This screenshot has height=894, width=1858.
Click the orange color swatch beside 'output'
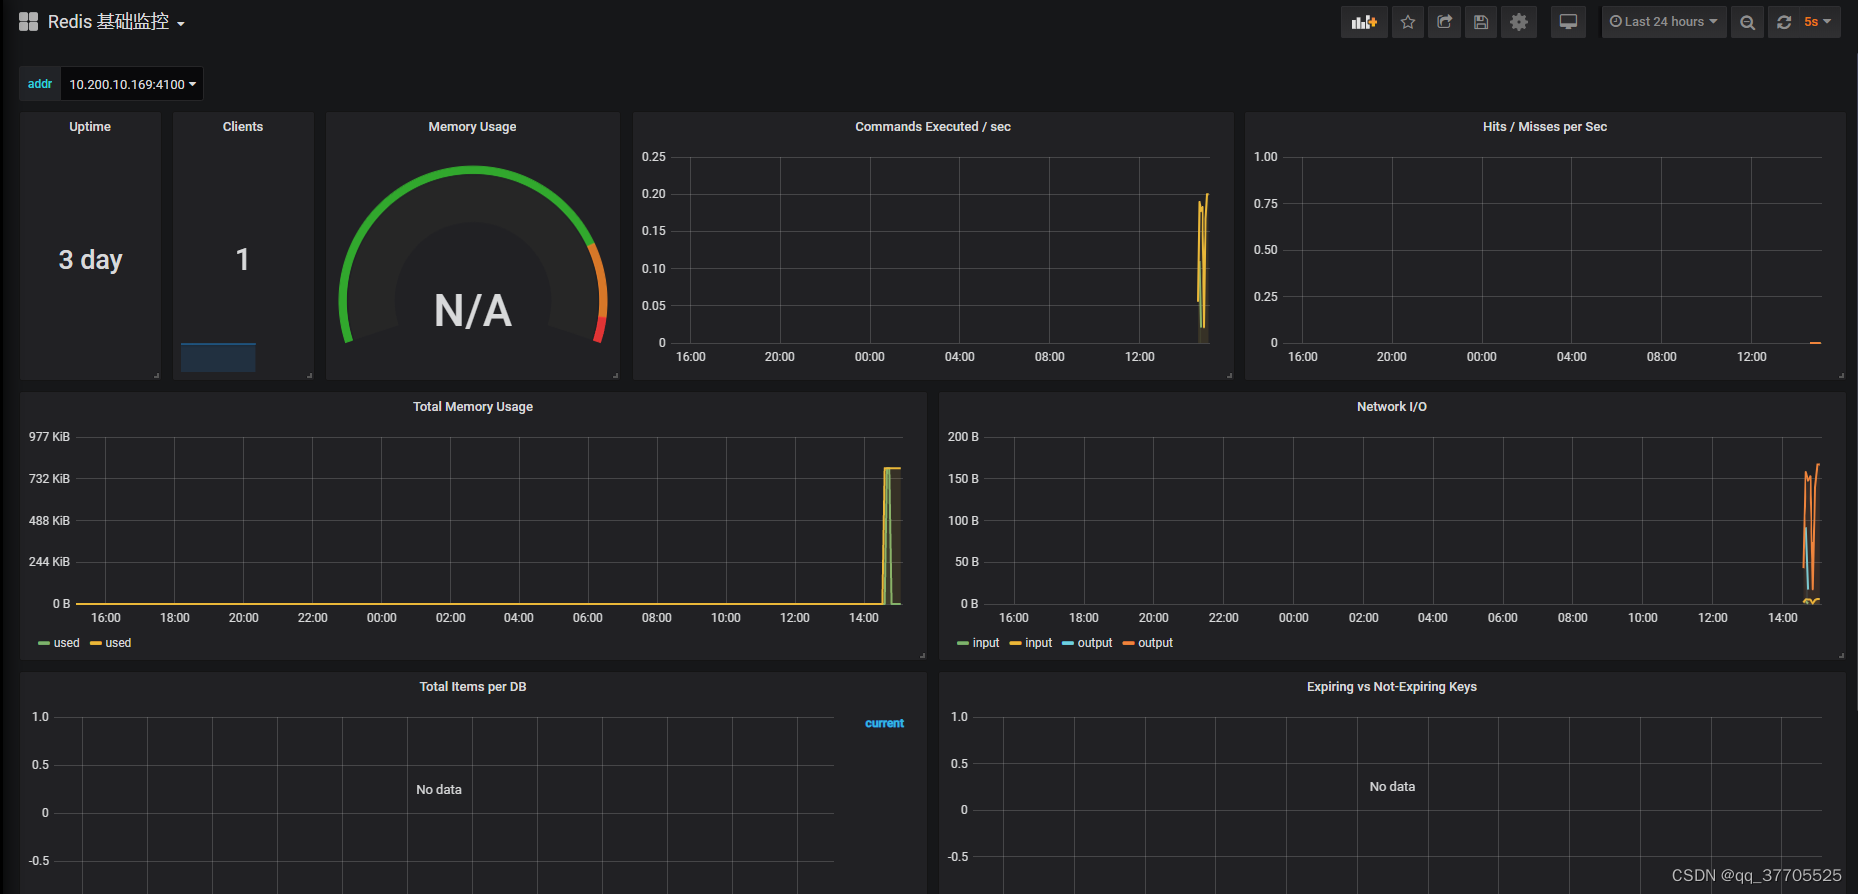click(1129, 643)
